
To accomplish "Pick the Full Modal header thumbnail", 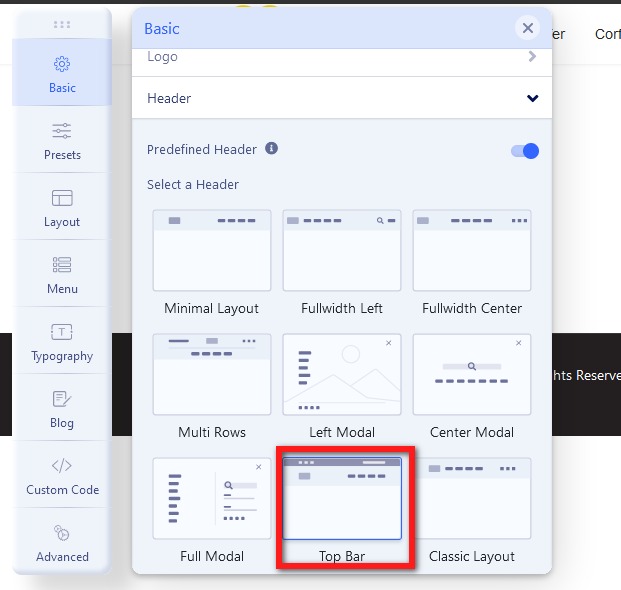I will point(212,498).
